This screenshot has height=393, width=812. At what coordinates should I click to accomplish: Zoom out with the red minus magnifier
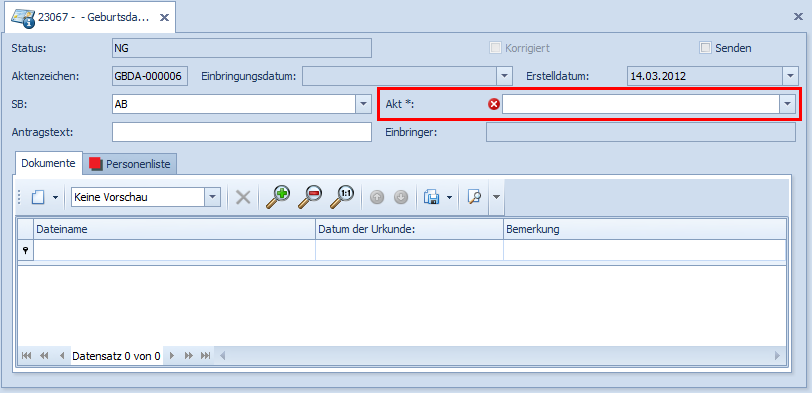(x=310, y=197)
